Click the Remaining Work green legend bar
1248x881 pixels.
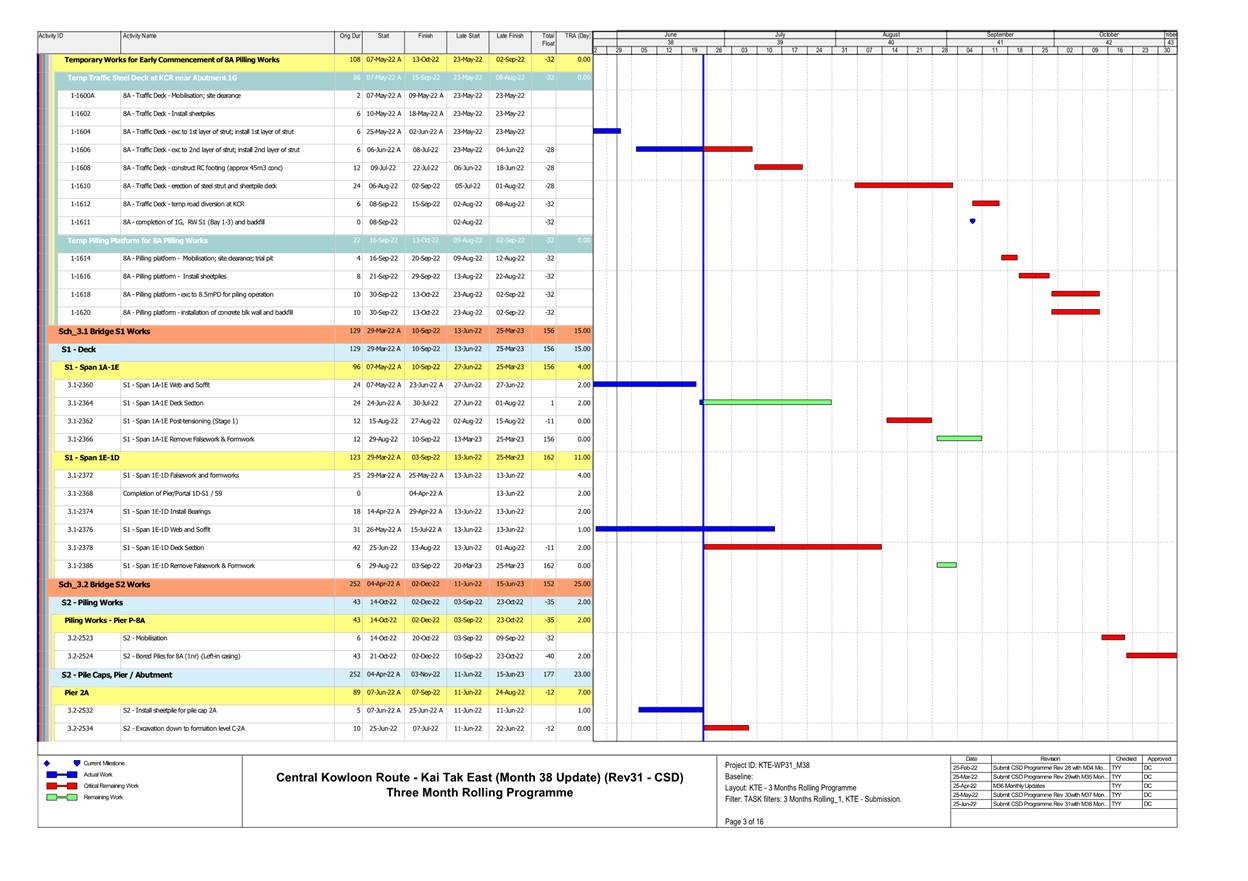click(x=61, y=798)
